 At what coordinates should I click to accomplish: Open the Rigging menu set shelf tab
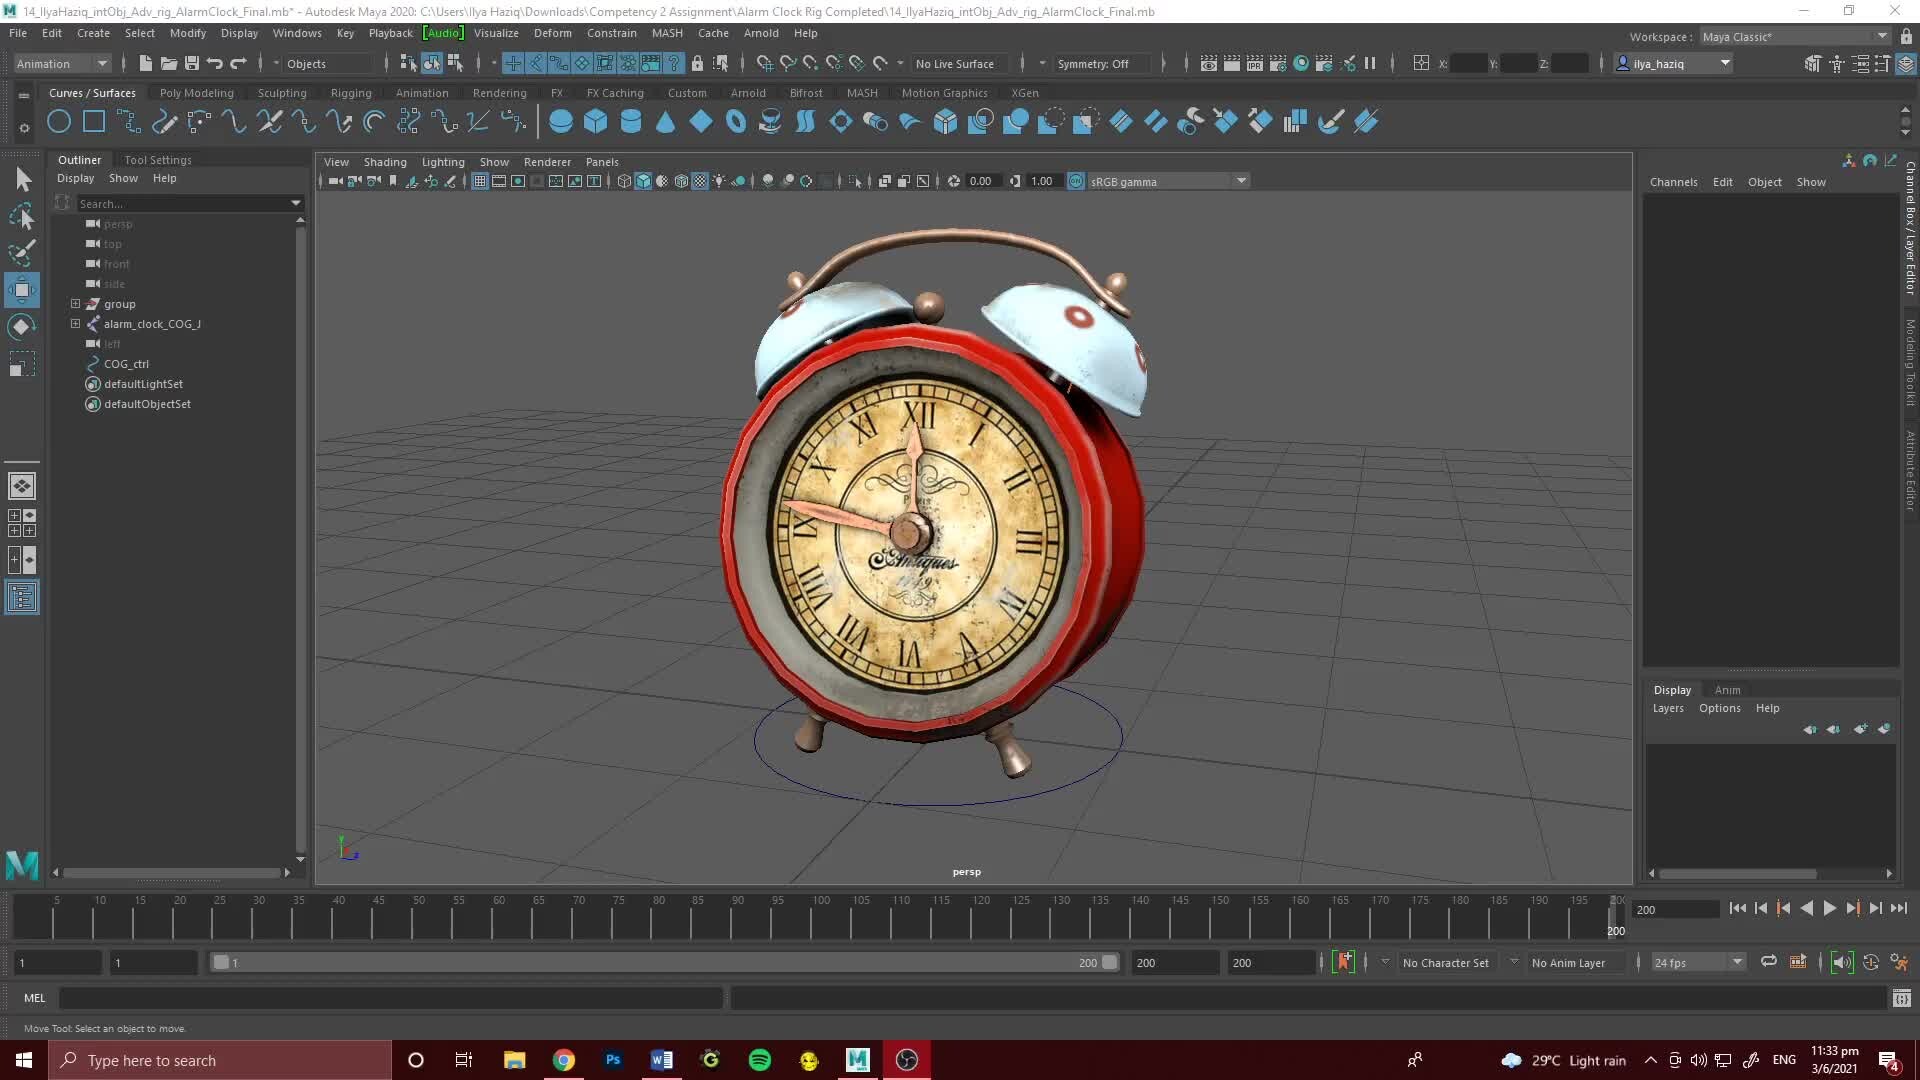351,92
